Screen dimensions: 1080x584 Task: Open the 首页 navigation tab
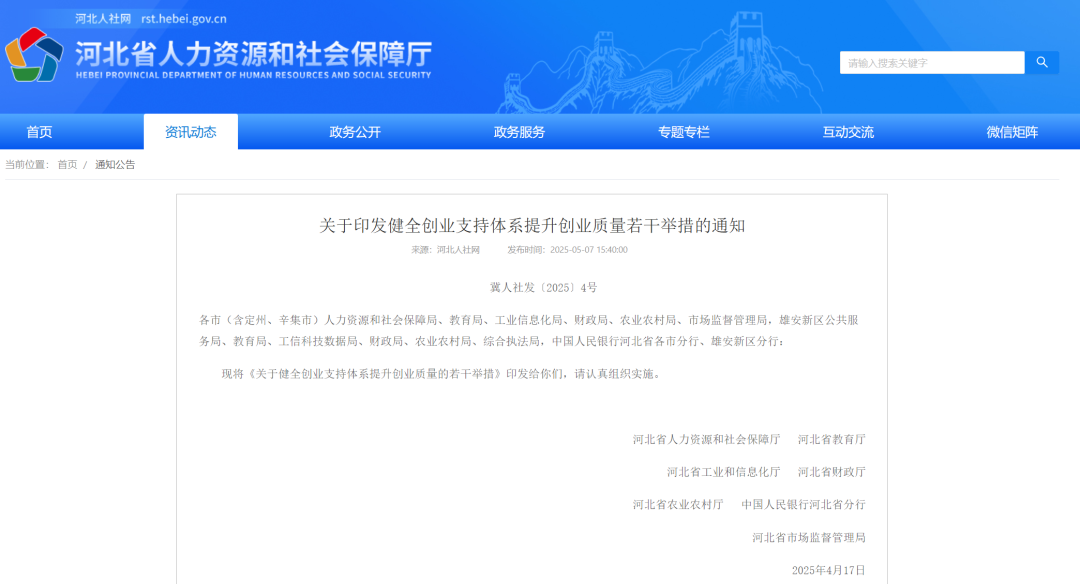click(39, 132)
